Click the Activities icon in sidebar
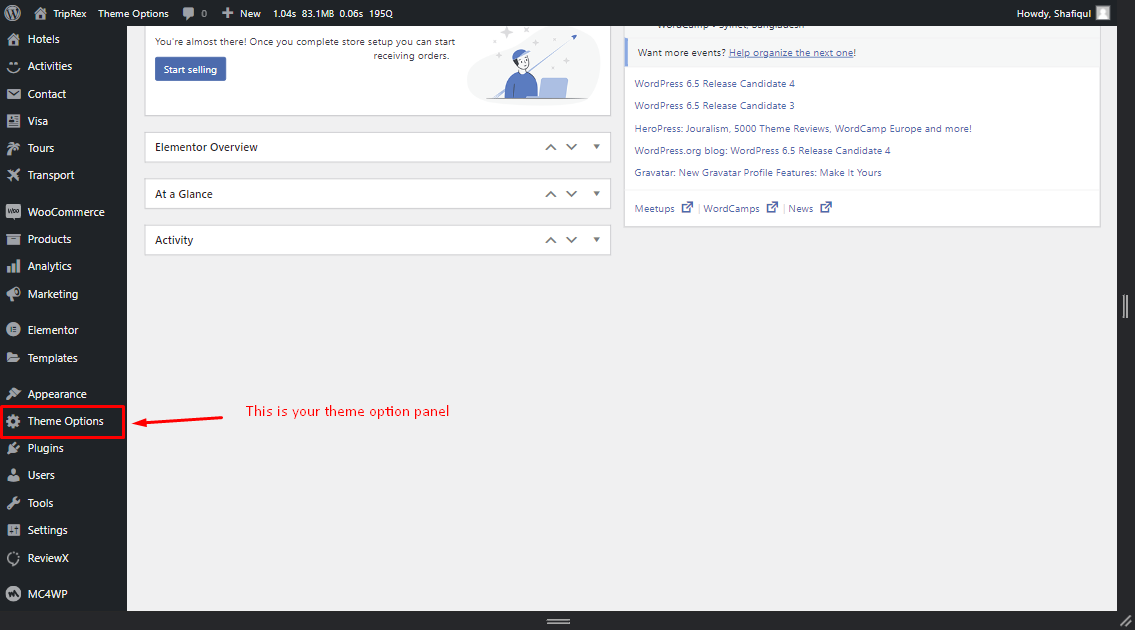 point(13,66)
